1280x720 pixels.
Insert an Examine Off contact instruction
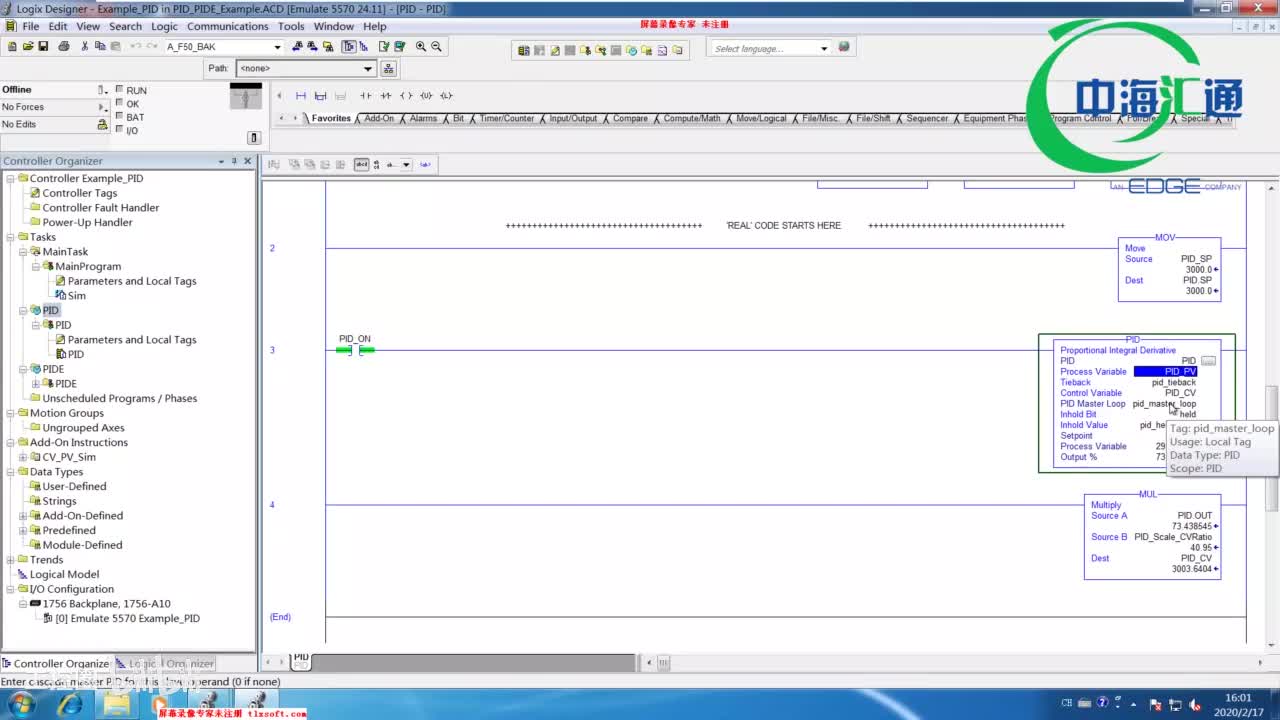[x=385, y=96]
